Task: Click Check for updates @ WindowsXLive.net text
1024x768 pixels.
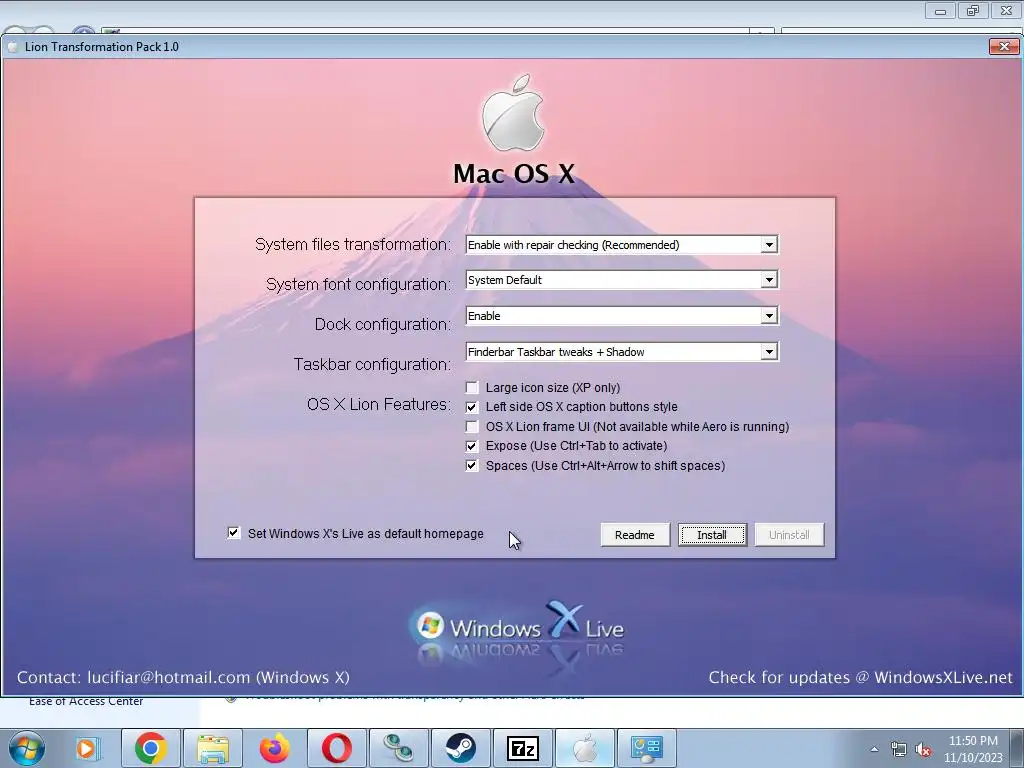Action: [860, 678]
